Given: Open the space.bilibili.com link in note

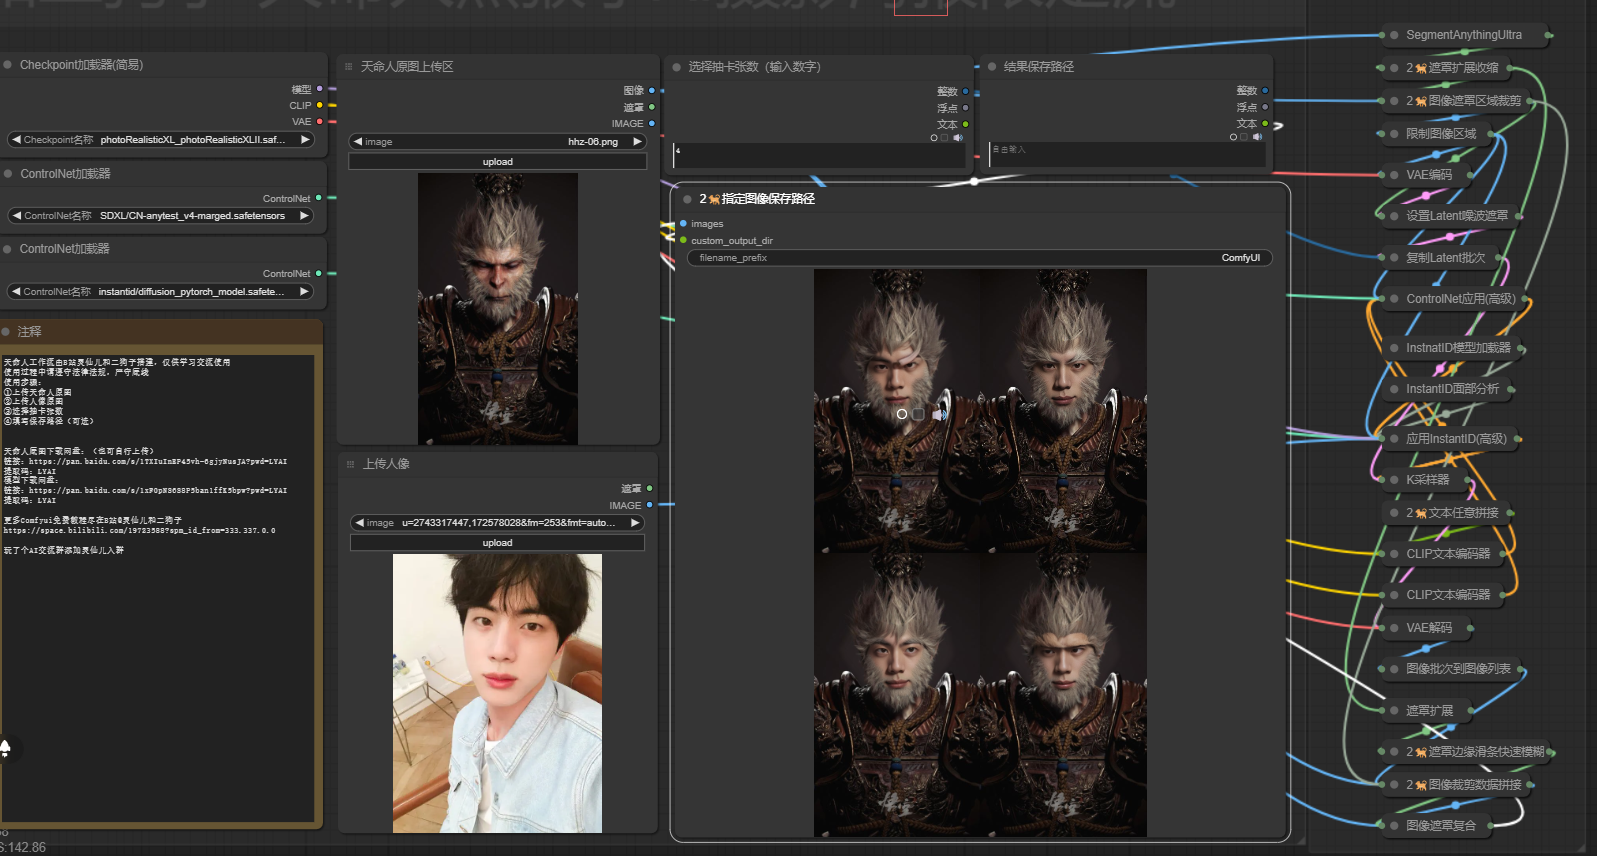Looking at the screenshot, I should [x=139, y=531].
